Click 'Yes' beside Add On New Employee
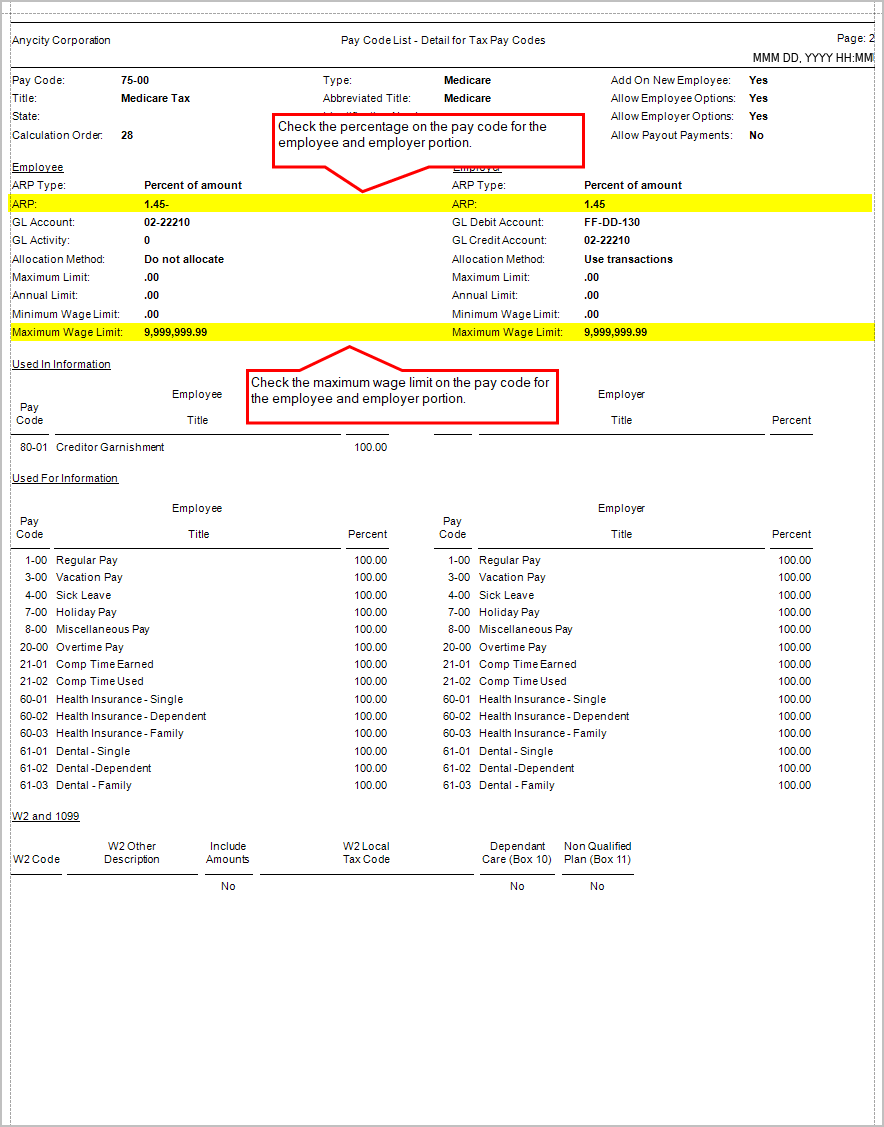884x1127 pixels. (x=758, y=80)
